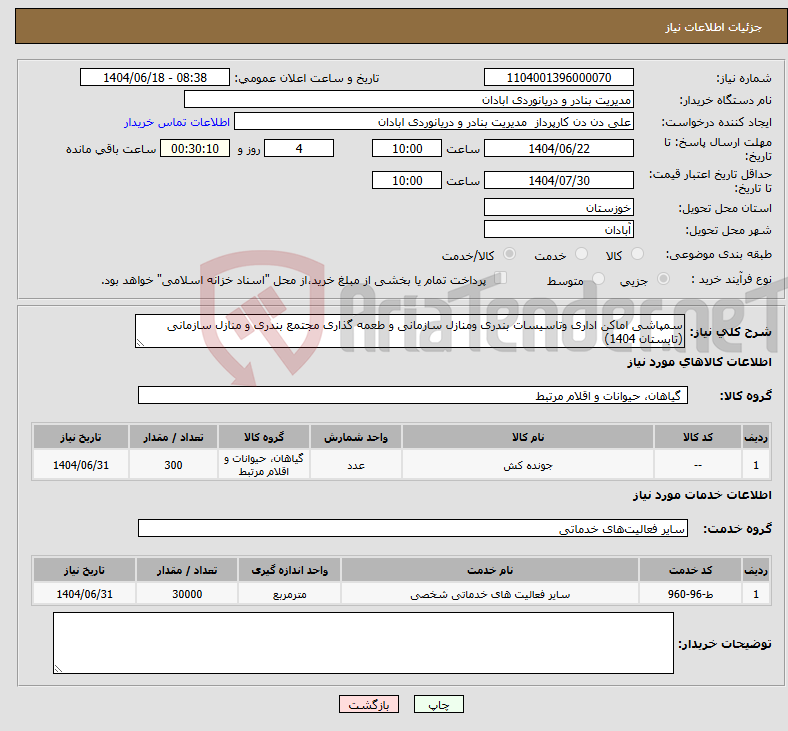This screenshot has width=788, height=731.
Task: Click the service code ط-96-960 cell
Action: [689, 594]
